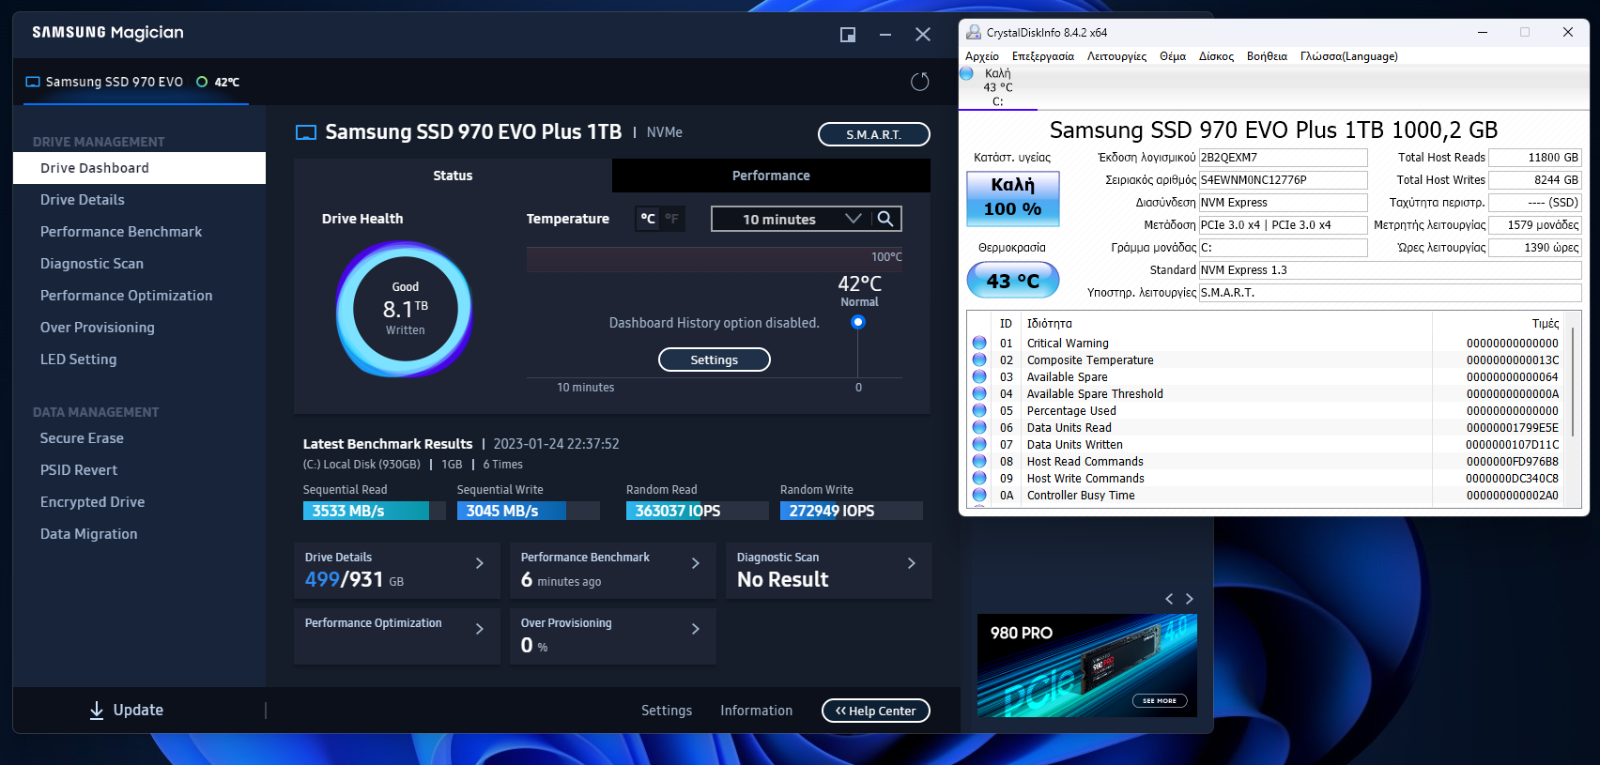Click the S.M.A.R.T. button in Samsung Magician

[x=874, y=134]
